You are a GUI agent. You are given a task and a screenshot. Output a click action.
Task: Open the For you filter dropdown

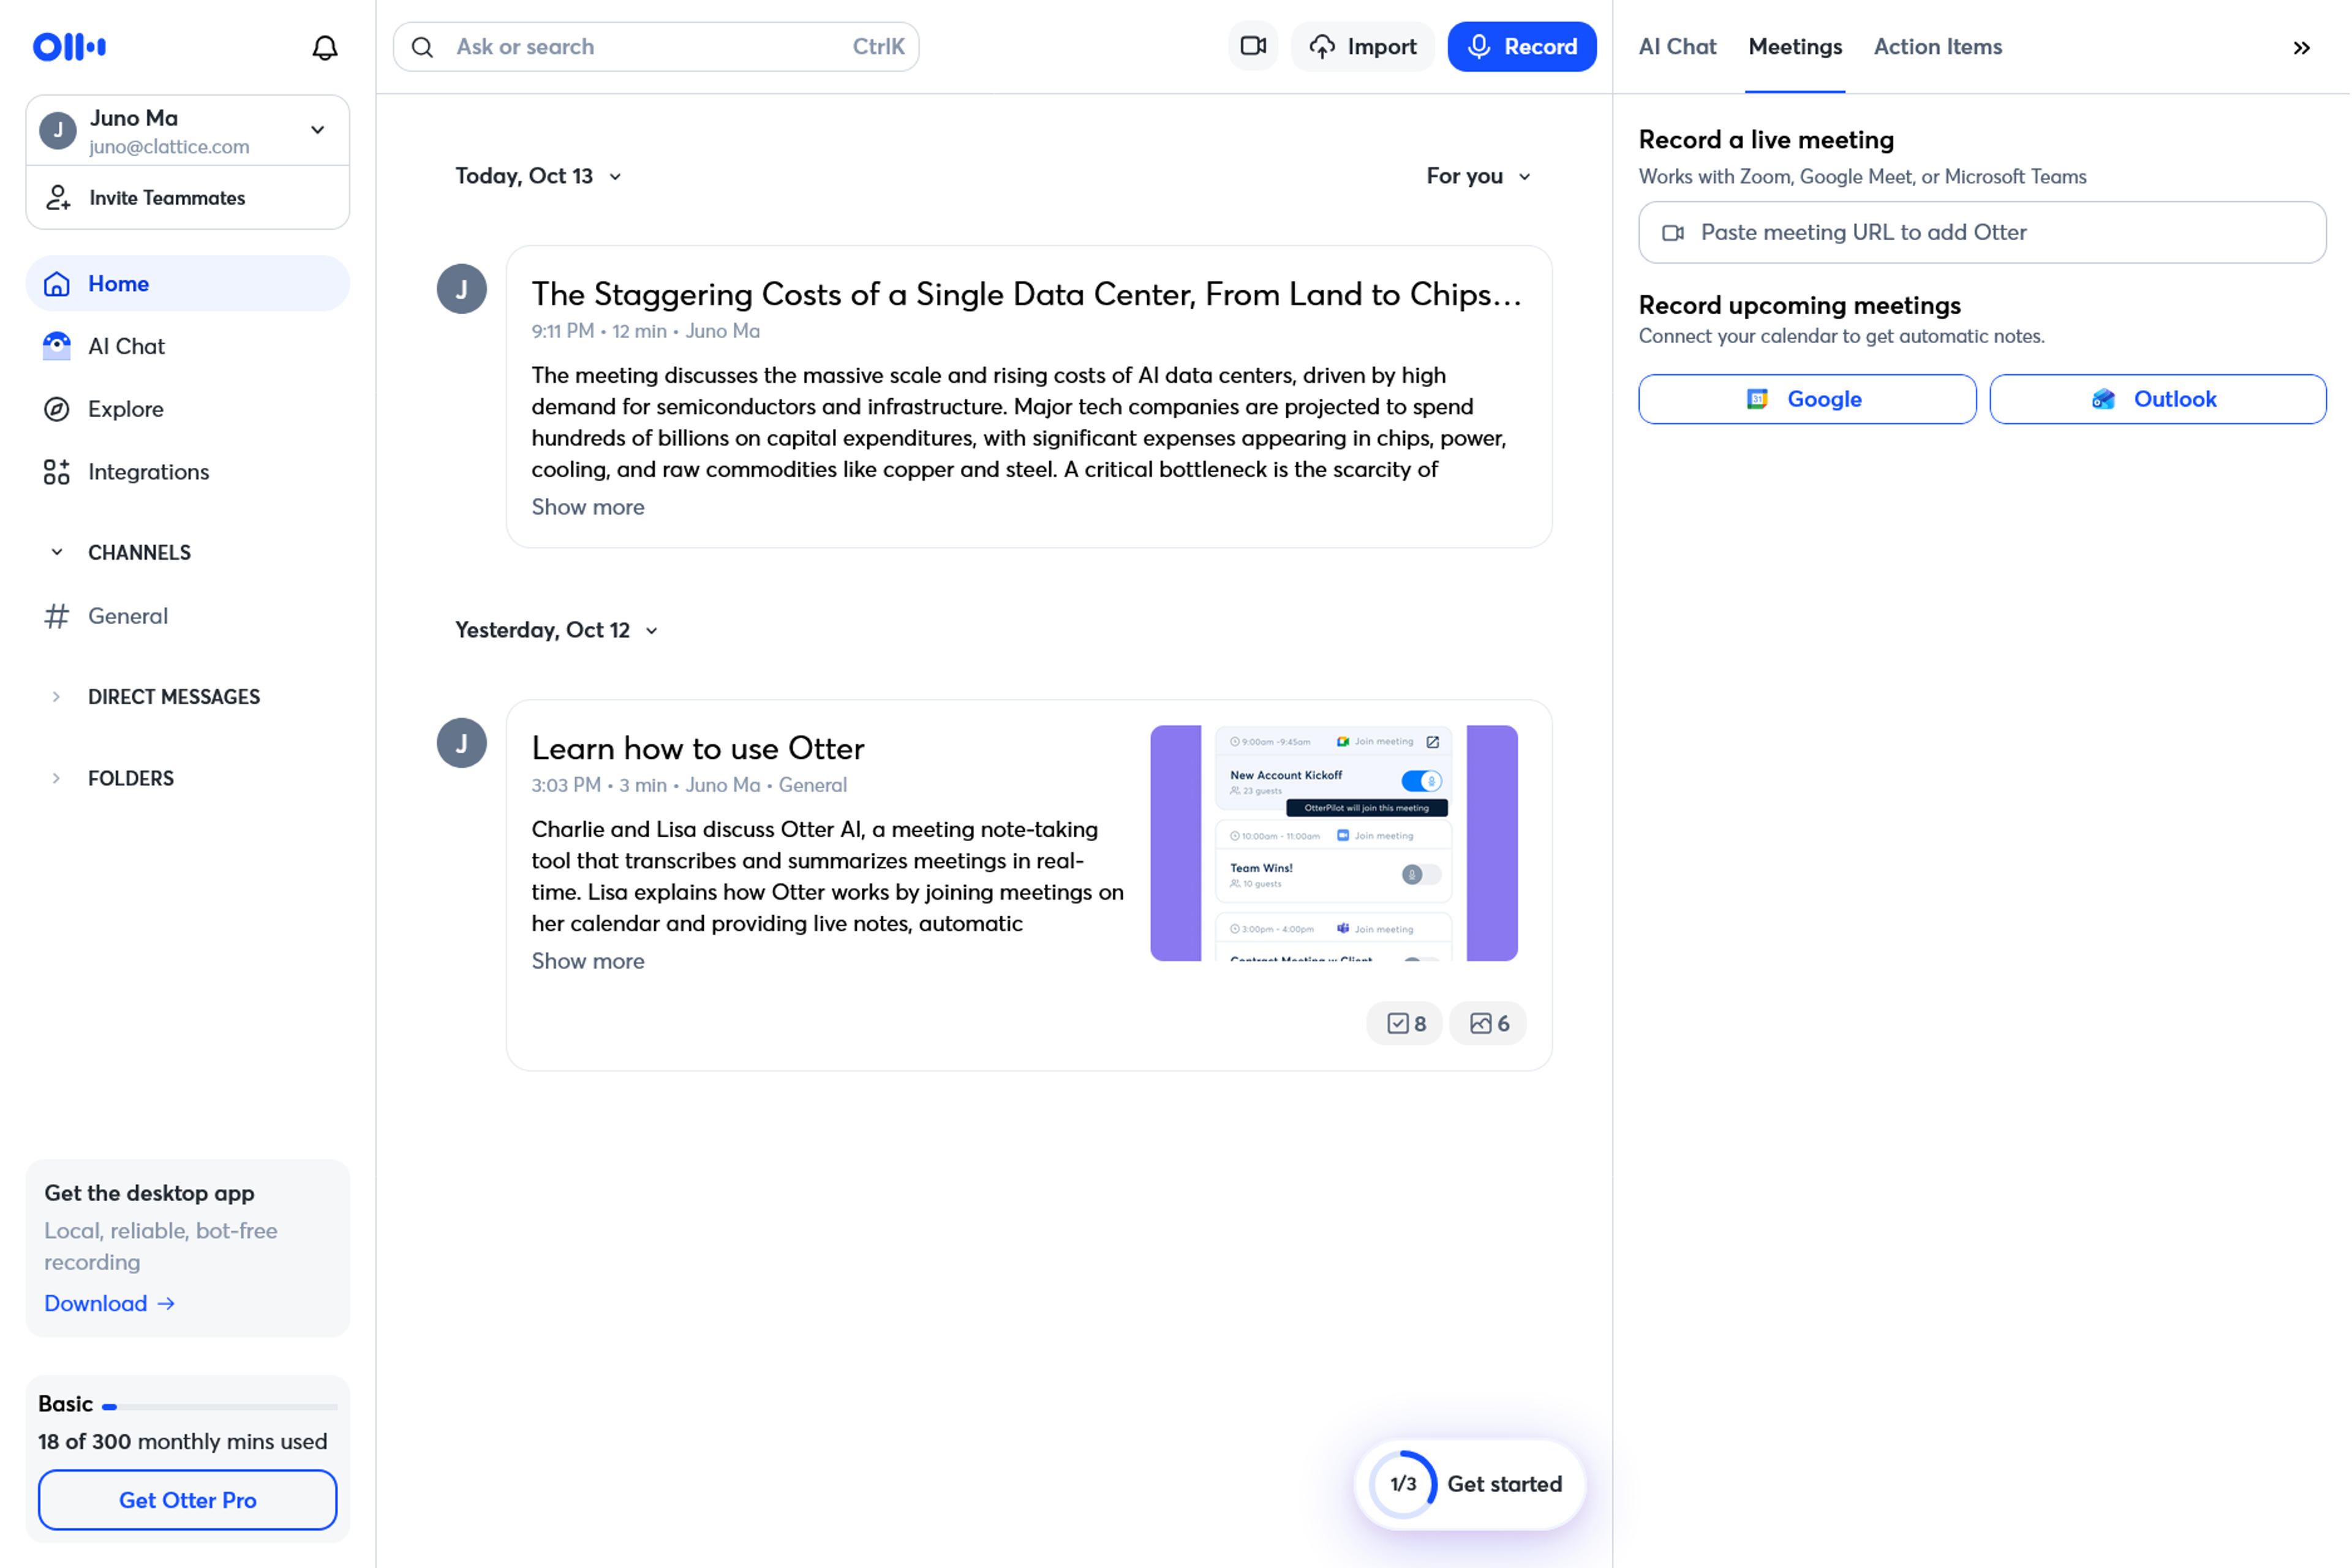(1479, 176)
